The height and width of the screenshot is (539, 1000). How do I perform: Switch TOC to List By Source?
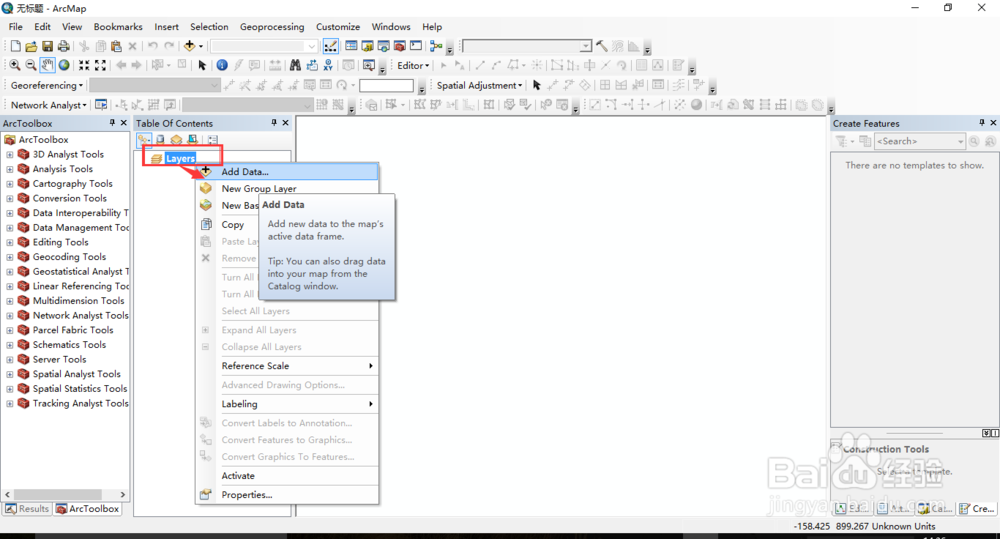pyautogui.click(x=160, y=139)
